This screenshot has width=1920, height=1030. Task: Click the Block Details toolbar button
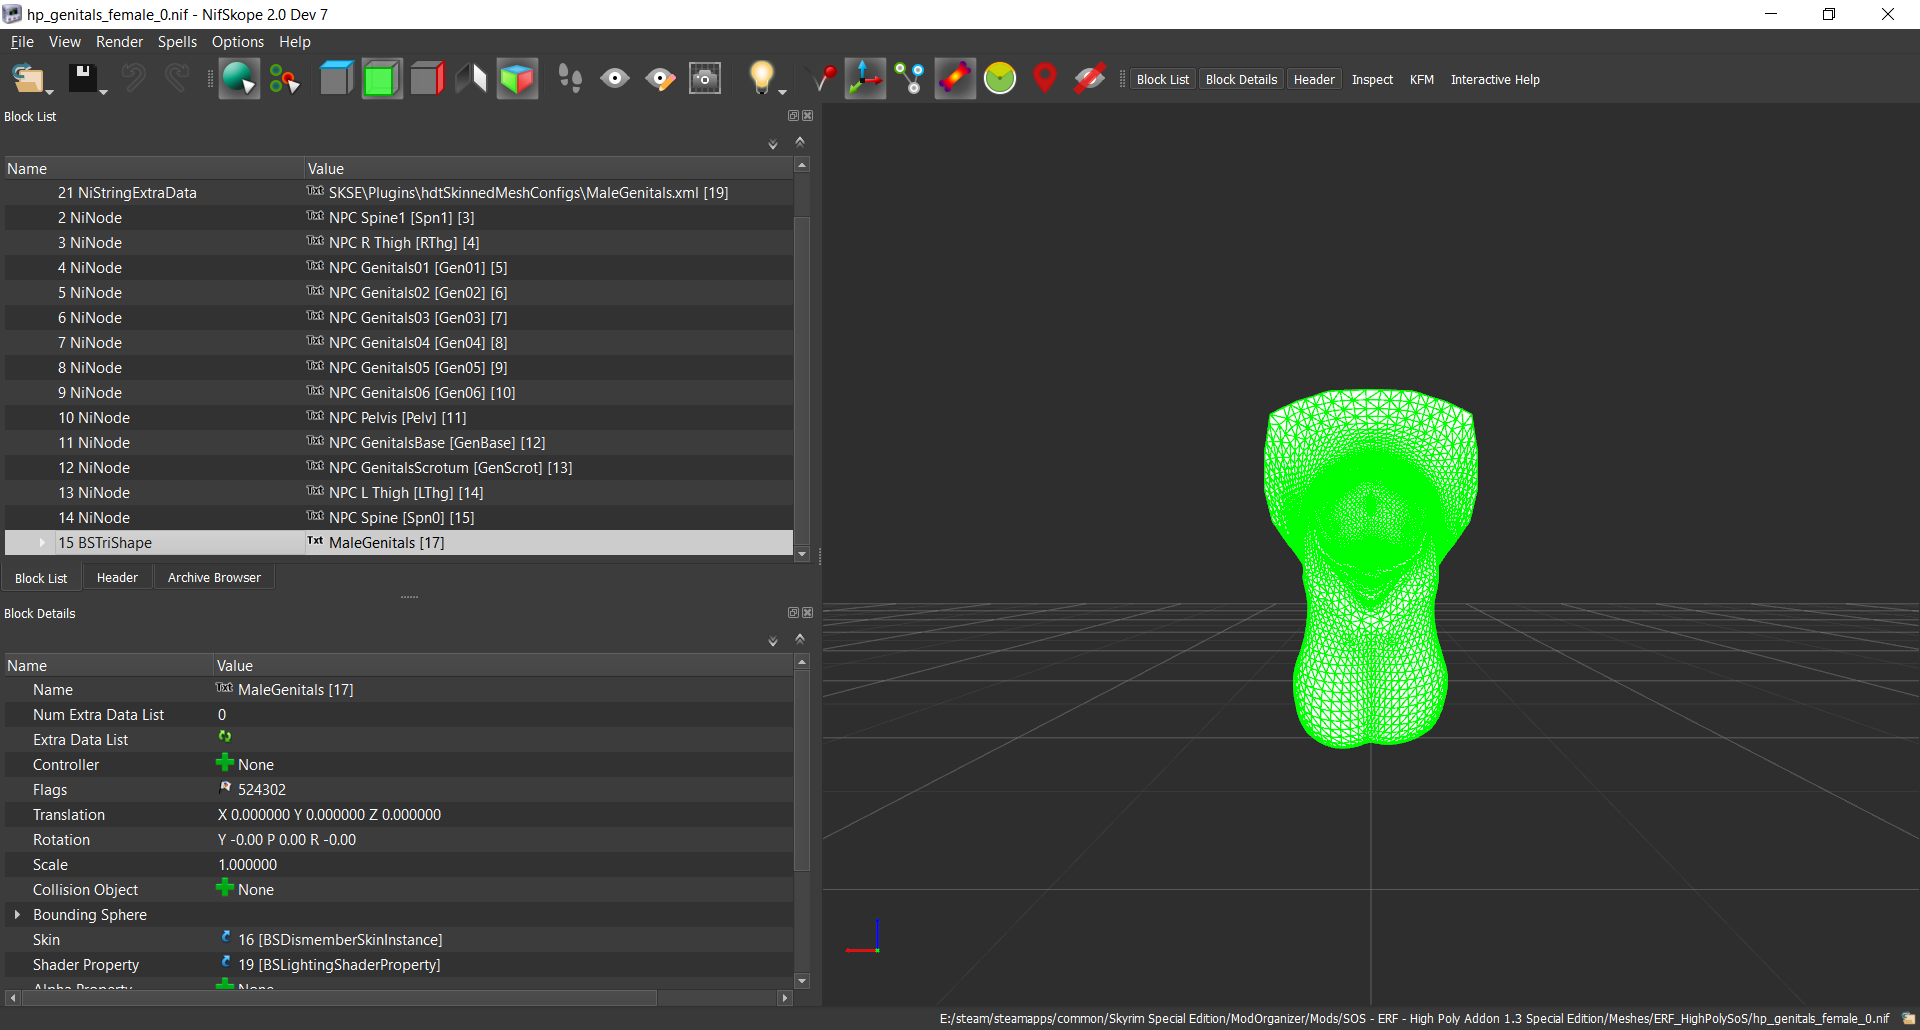(1242, 80)
